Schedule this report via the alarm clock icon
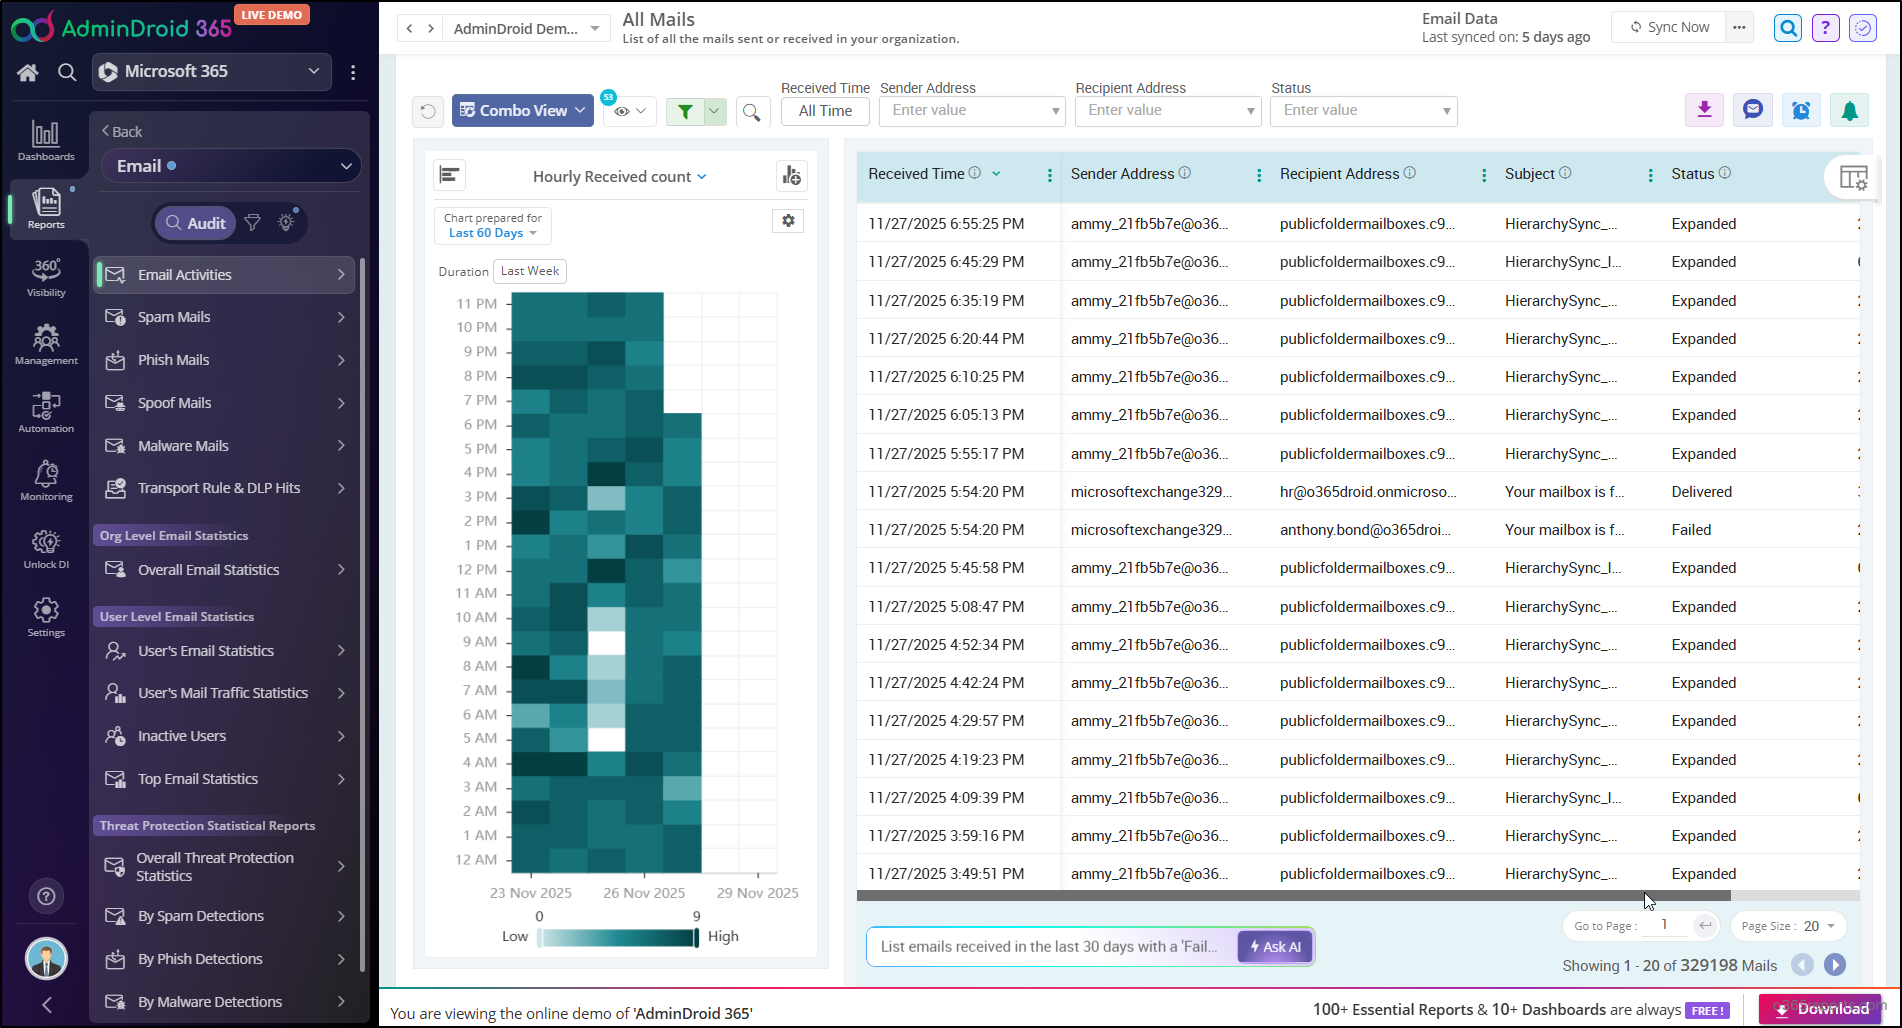The image size is (1902, 1028). click(1801, 110)
